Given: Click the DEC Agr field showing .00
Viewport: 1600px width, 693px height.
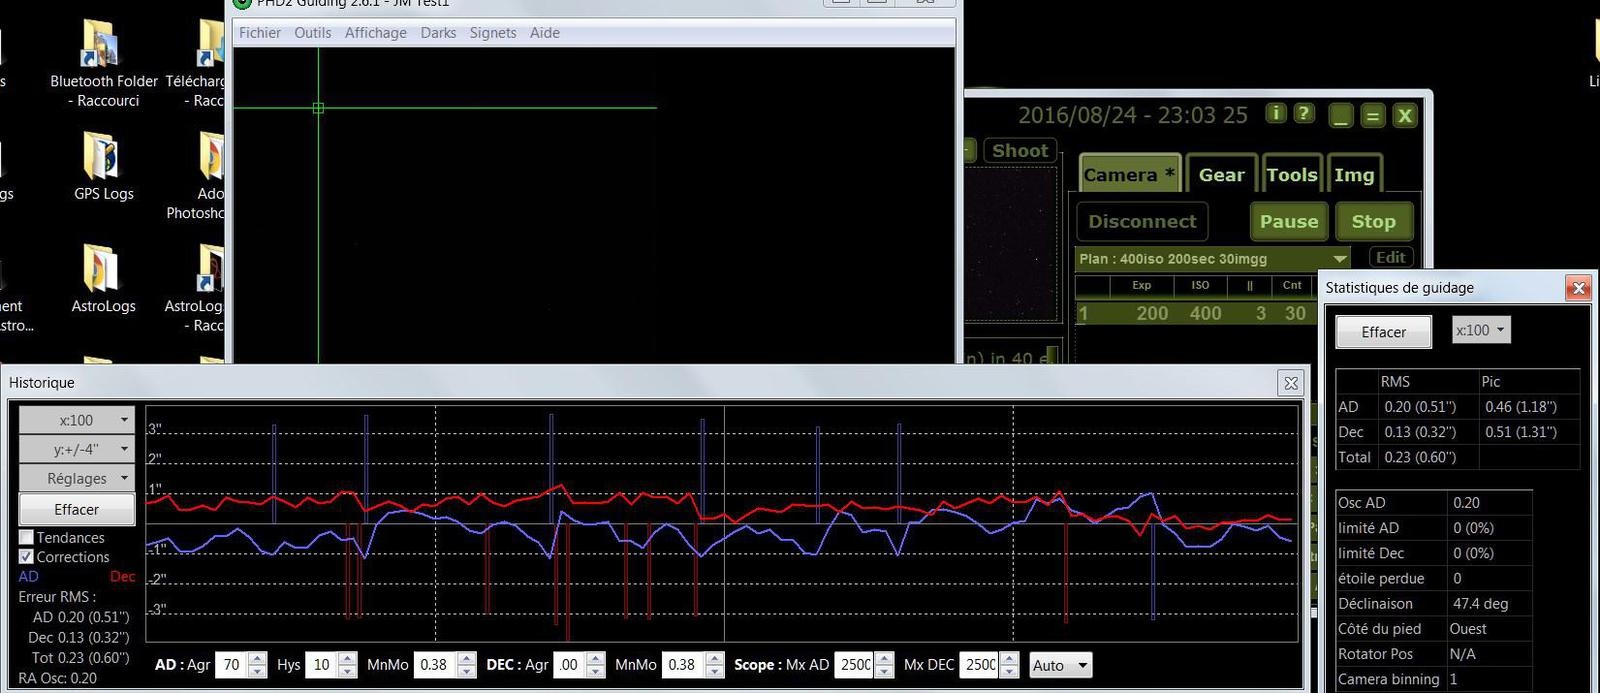Looking at the screenshot, I should [570, 665].
